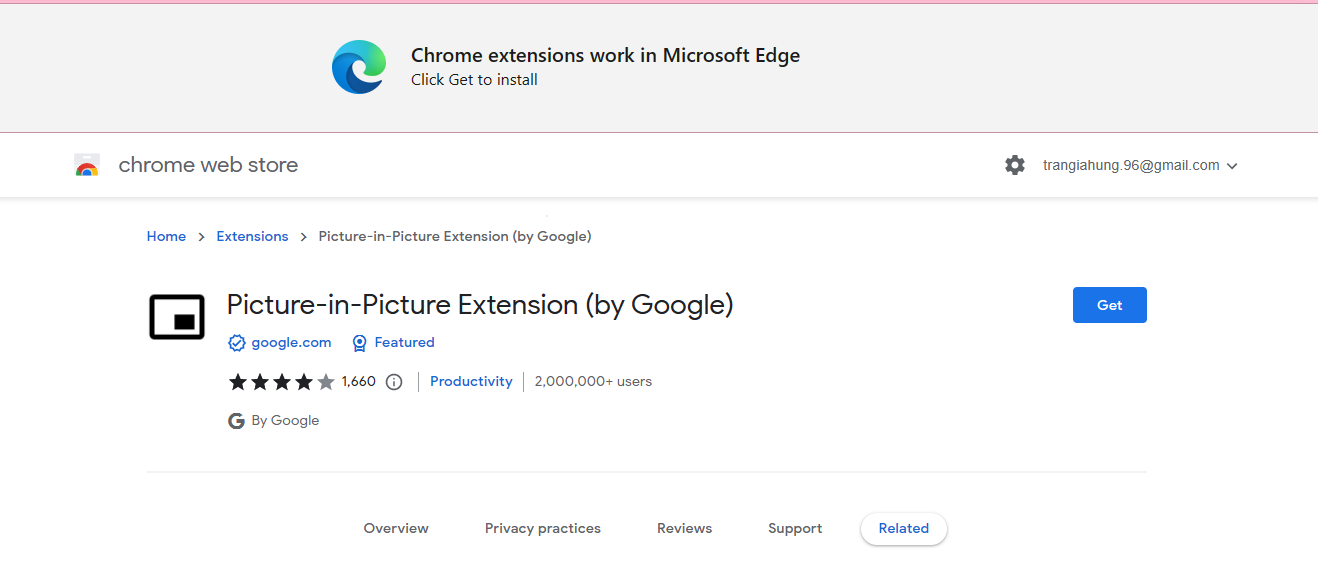
Task: Click the Google G logo
Action: tap(237, 421)
